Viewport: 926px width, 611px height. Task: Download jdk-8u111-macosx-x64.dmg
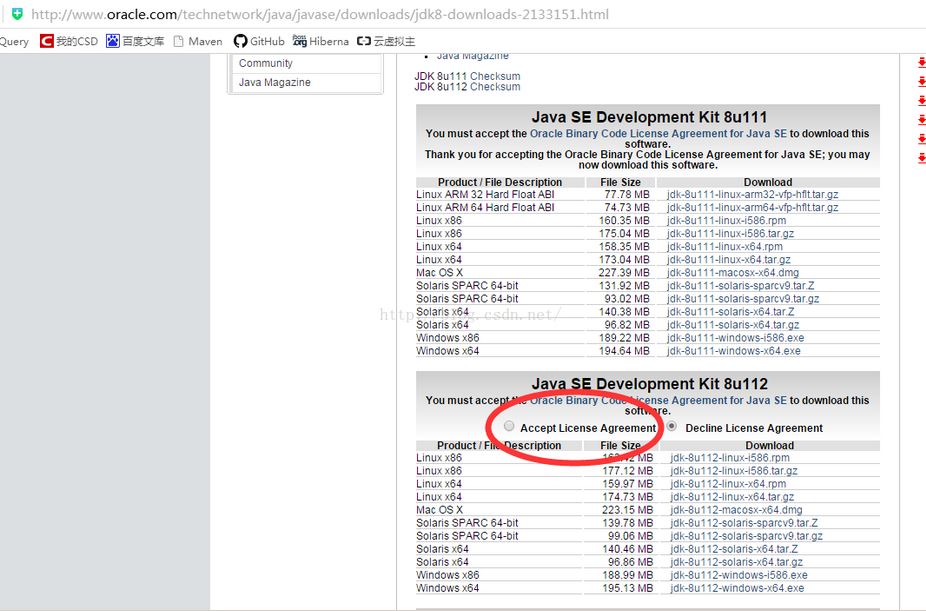coord(732,272)
